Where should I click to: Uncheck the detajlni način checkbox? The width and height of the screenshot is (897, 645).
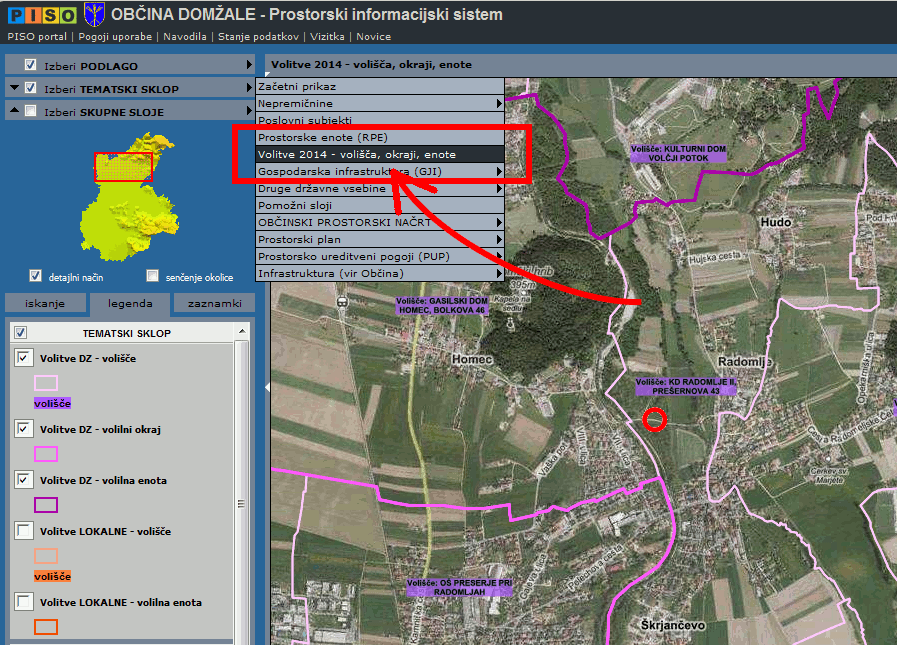(x=36, y=276)
